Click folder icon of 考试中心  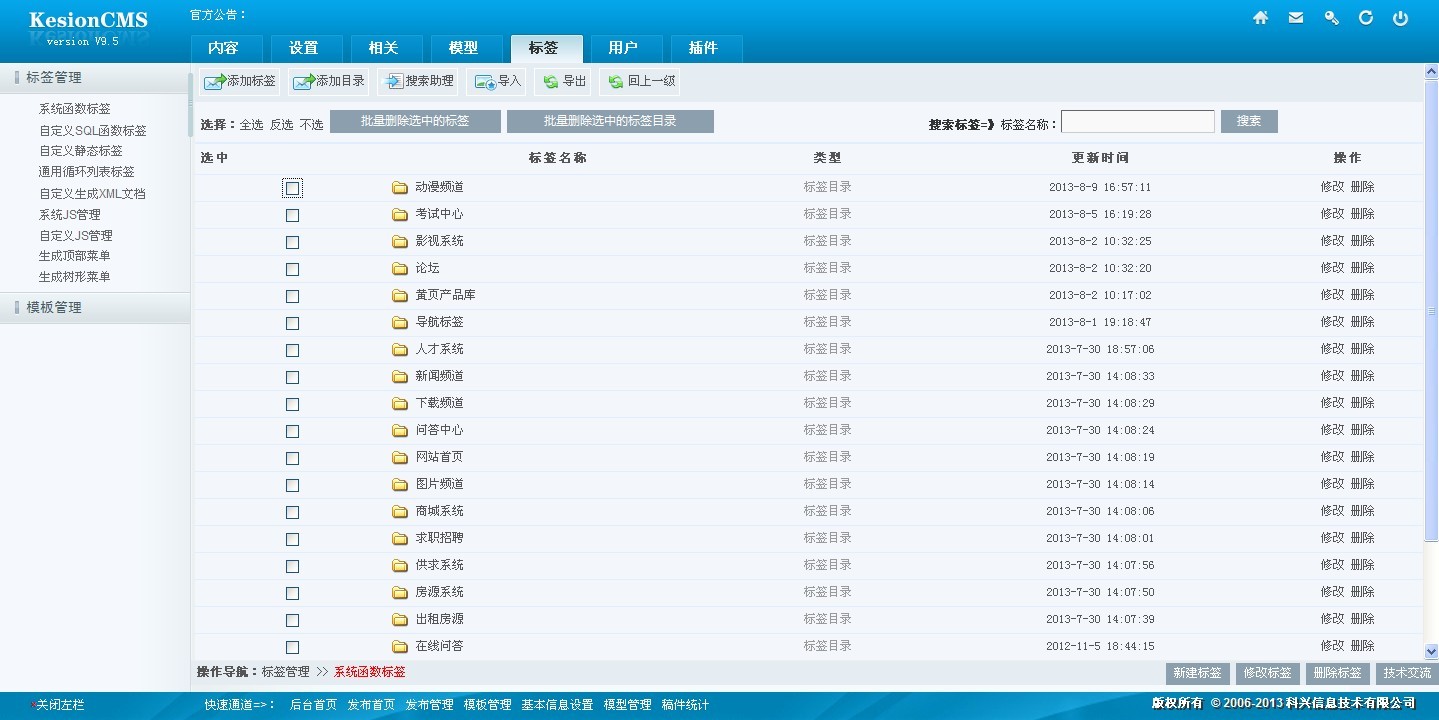tap(400, 214)
